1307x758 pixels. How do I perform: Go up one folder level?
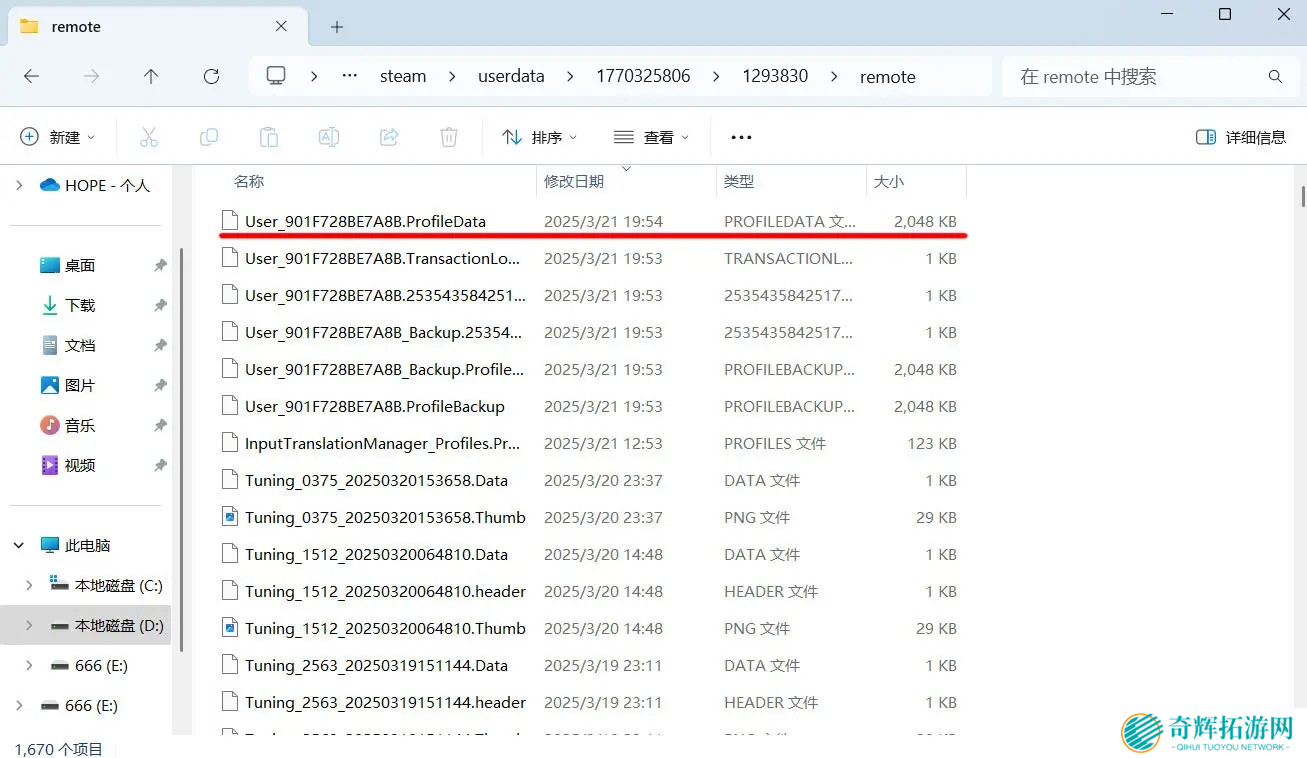(151, 76)
